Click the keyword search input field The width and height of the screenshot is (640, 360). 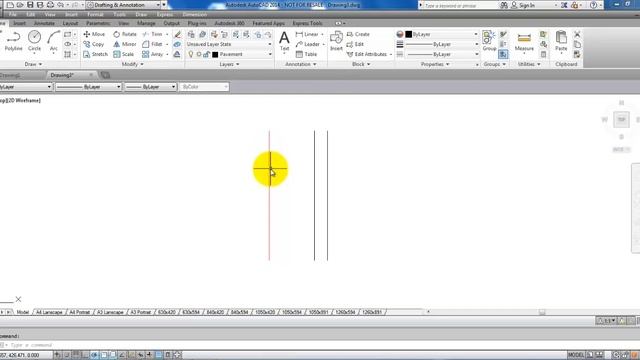[x=459, y=5]
